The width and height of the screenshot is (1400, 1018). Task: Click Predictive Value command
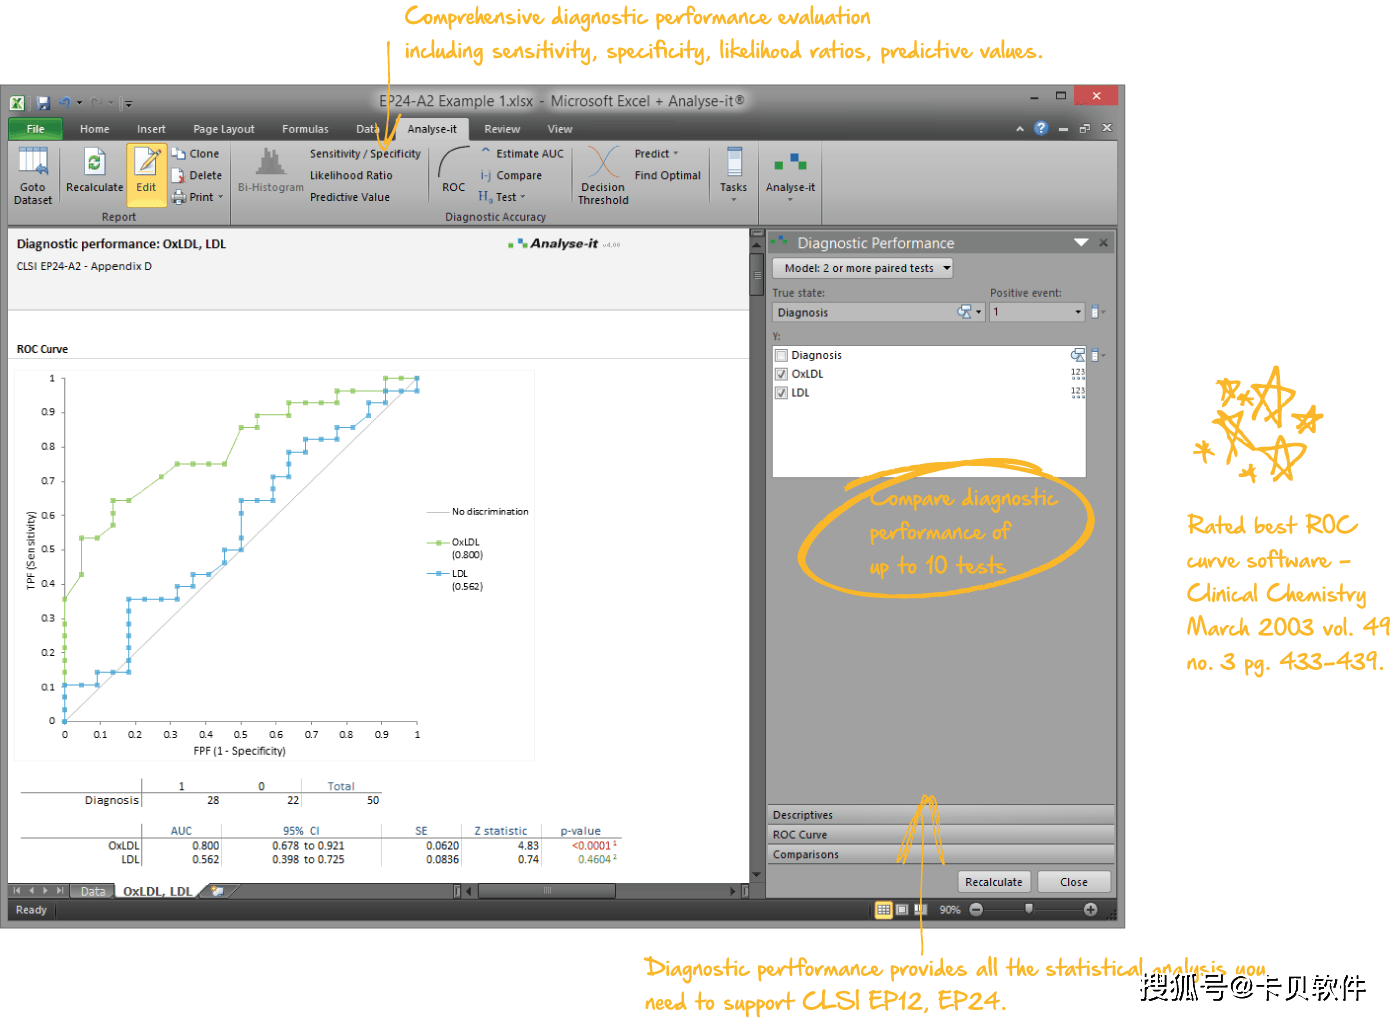(350, 197)
